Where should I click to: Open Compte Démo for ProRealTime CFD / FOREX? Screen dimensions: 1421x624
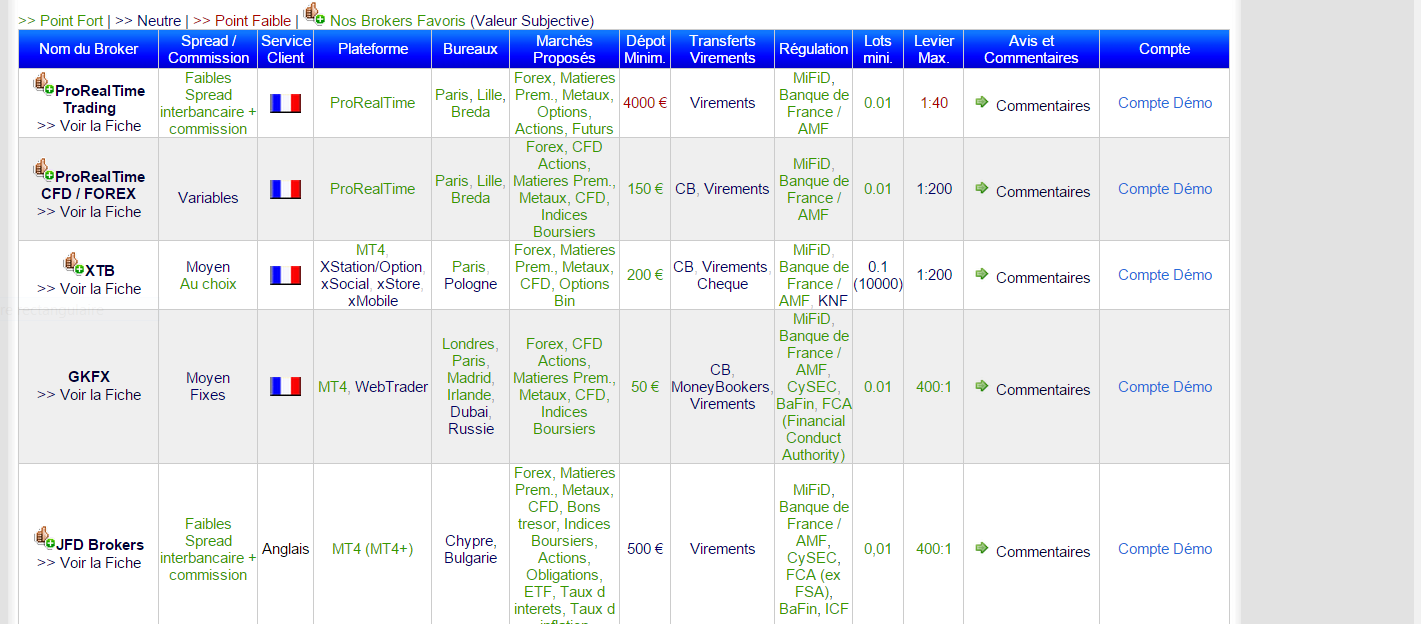click(x=1165, y=189)
